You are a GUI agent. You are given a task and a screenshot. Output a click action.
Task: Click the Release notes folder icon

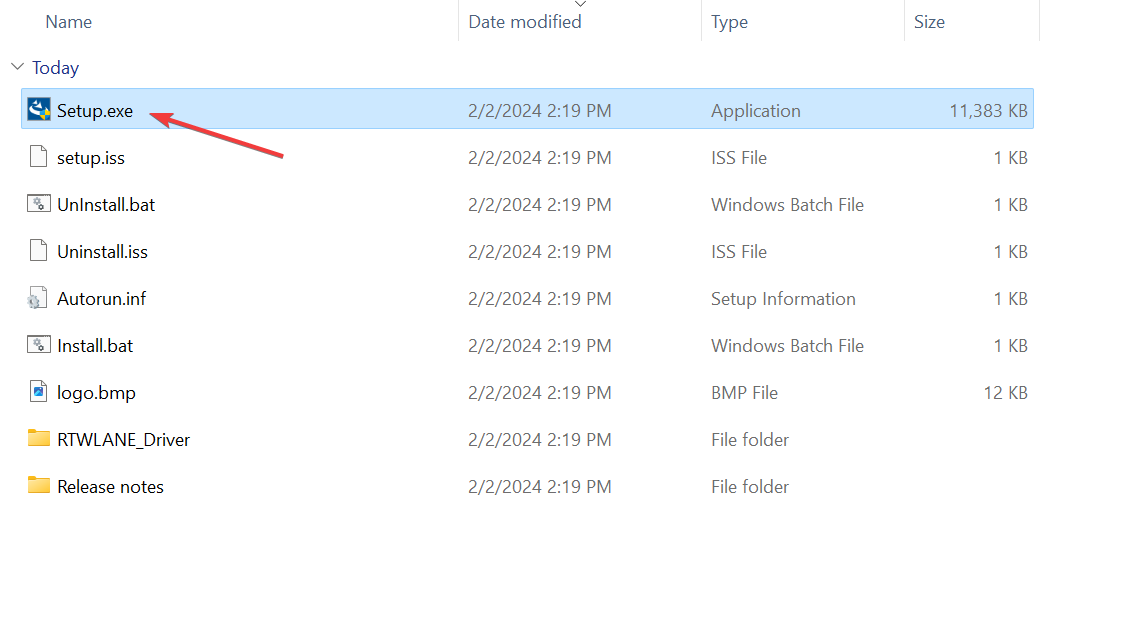click(x=37, y=486)
